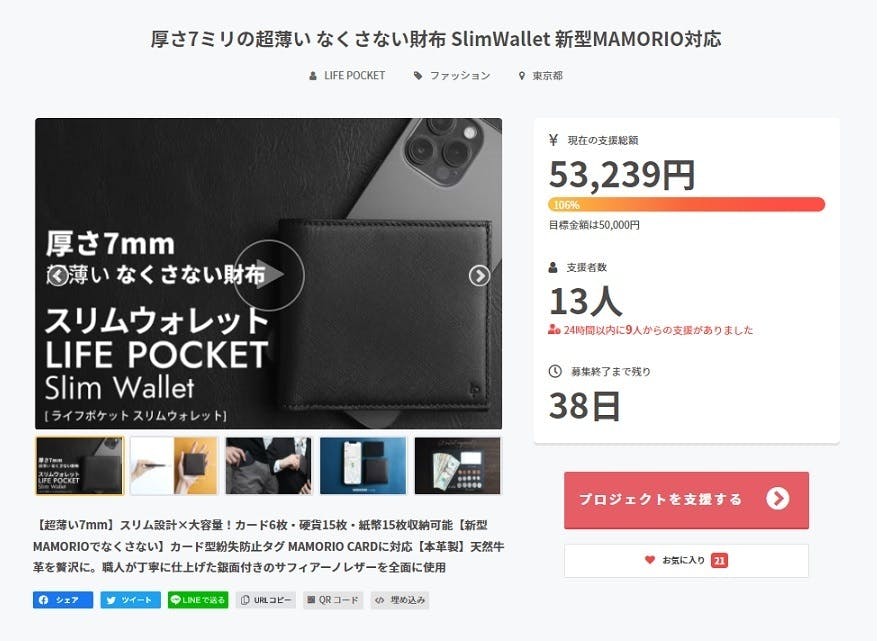This screenshot has width=878, height=641.
Task: Click the Facebook シェア button
Action: (63, 600)
